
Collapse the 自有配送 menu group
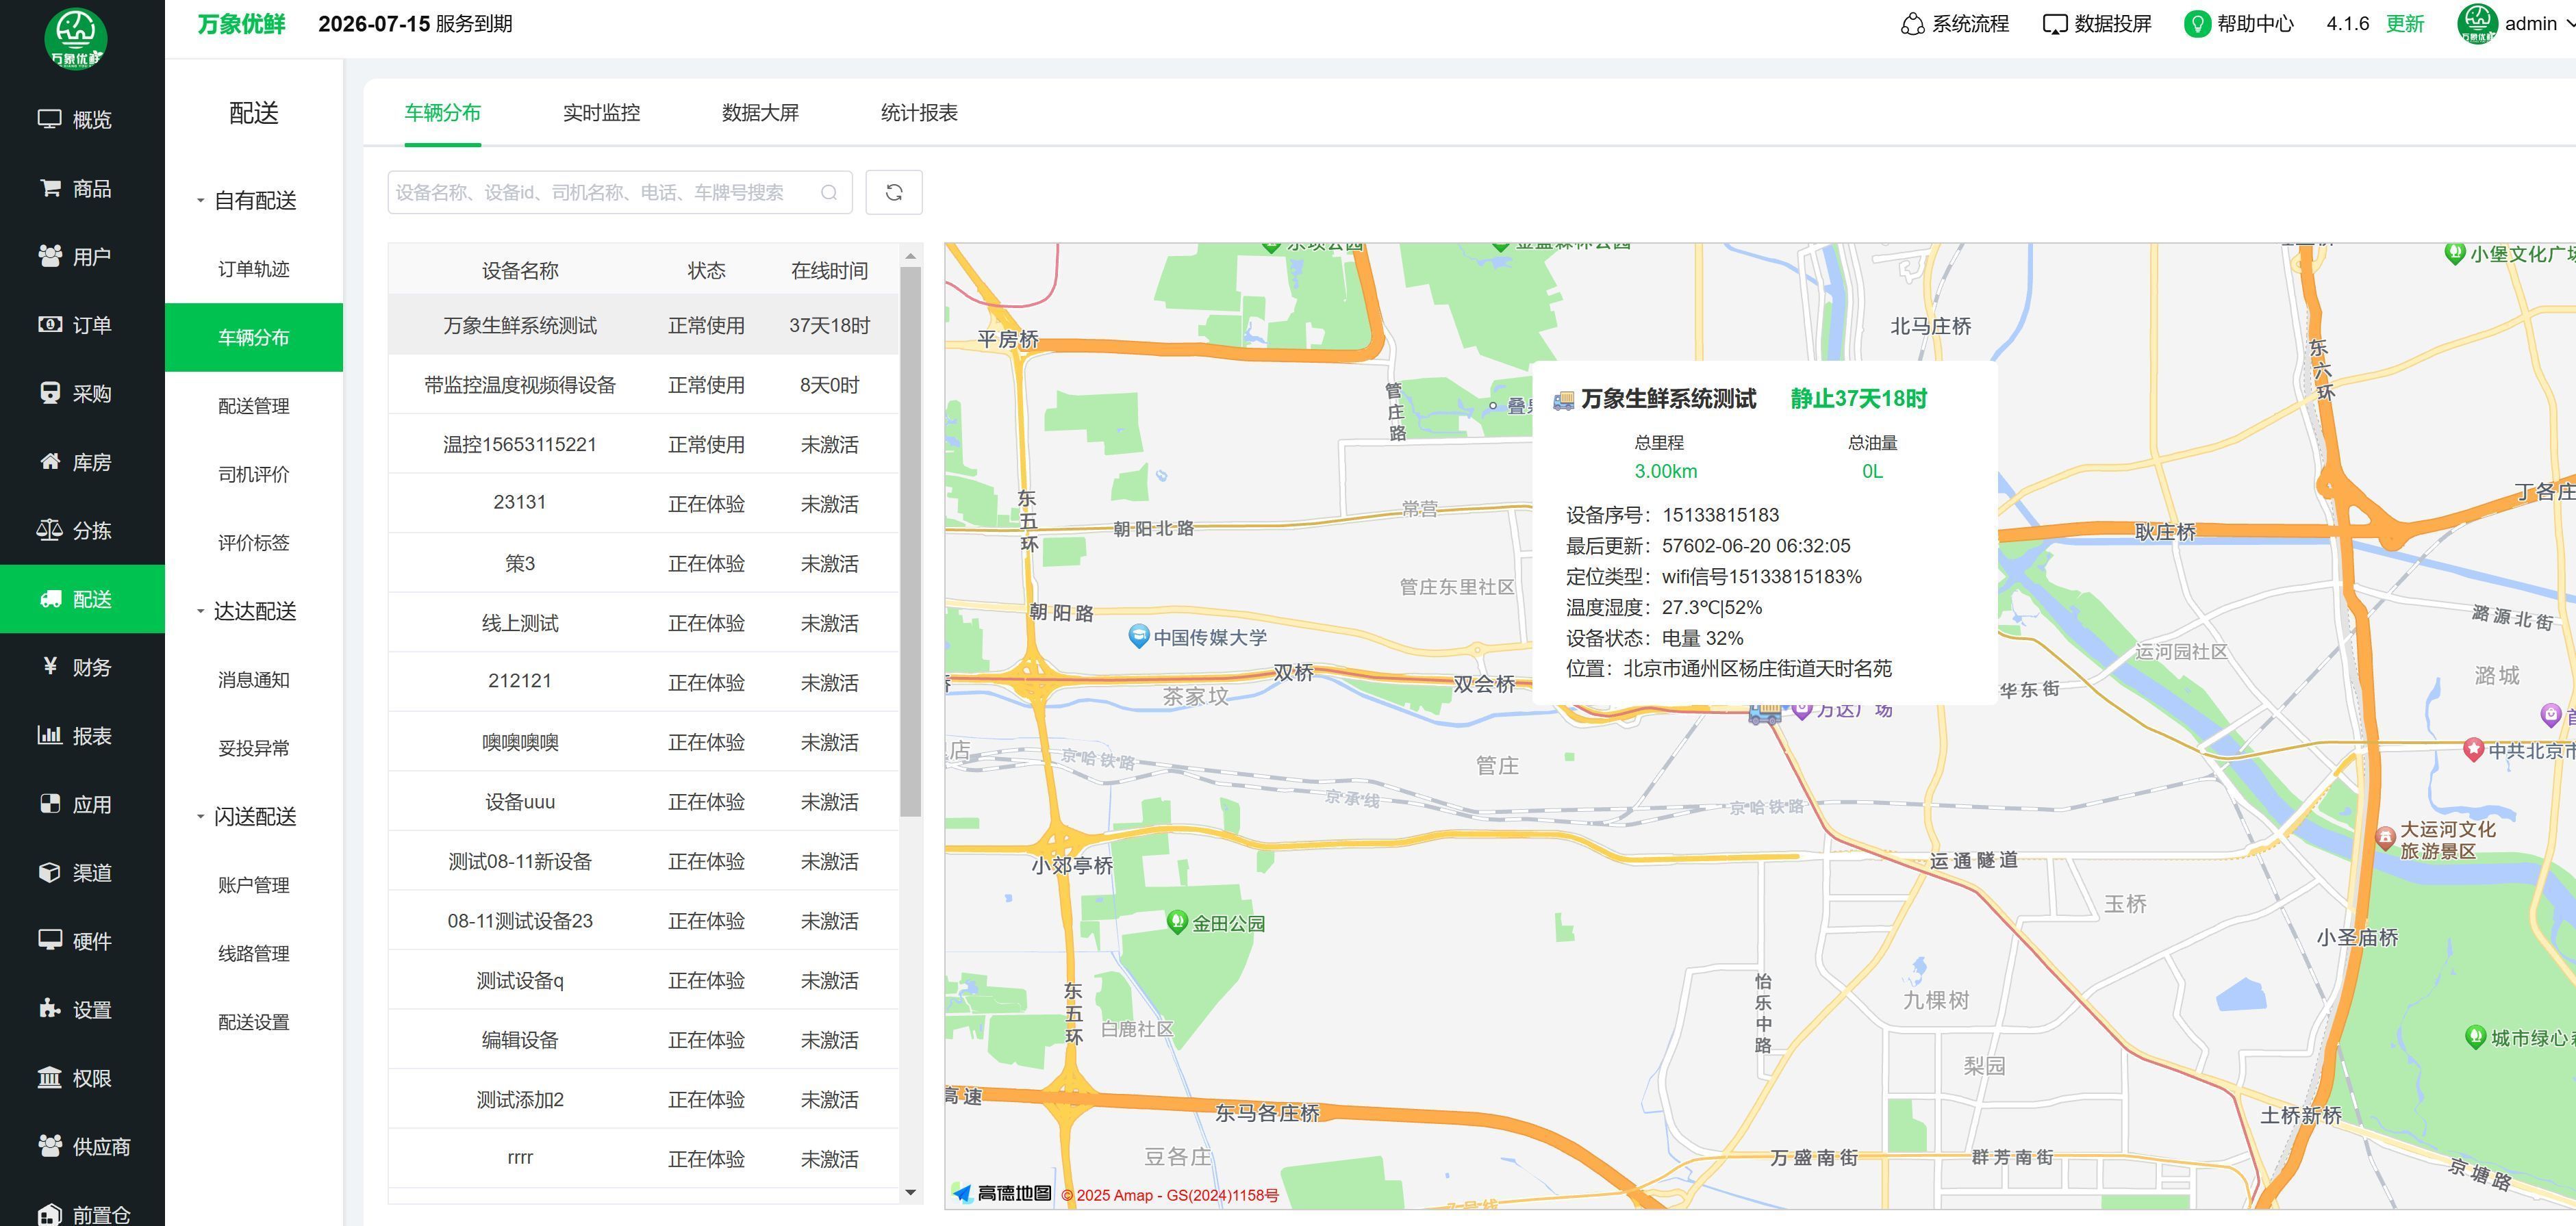[x=247, y=200]
